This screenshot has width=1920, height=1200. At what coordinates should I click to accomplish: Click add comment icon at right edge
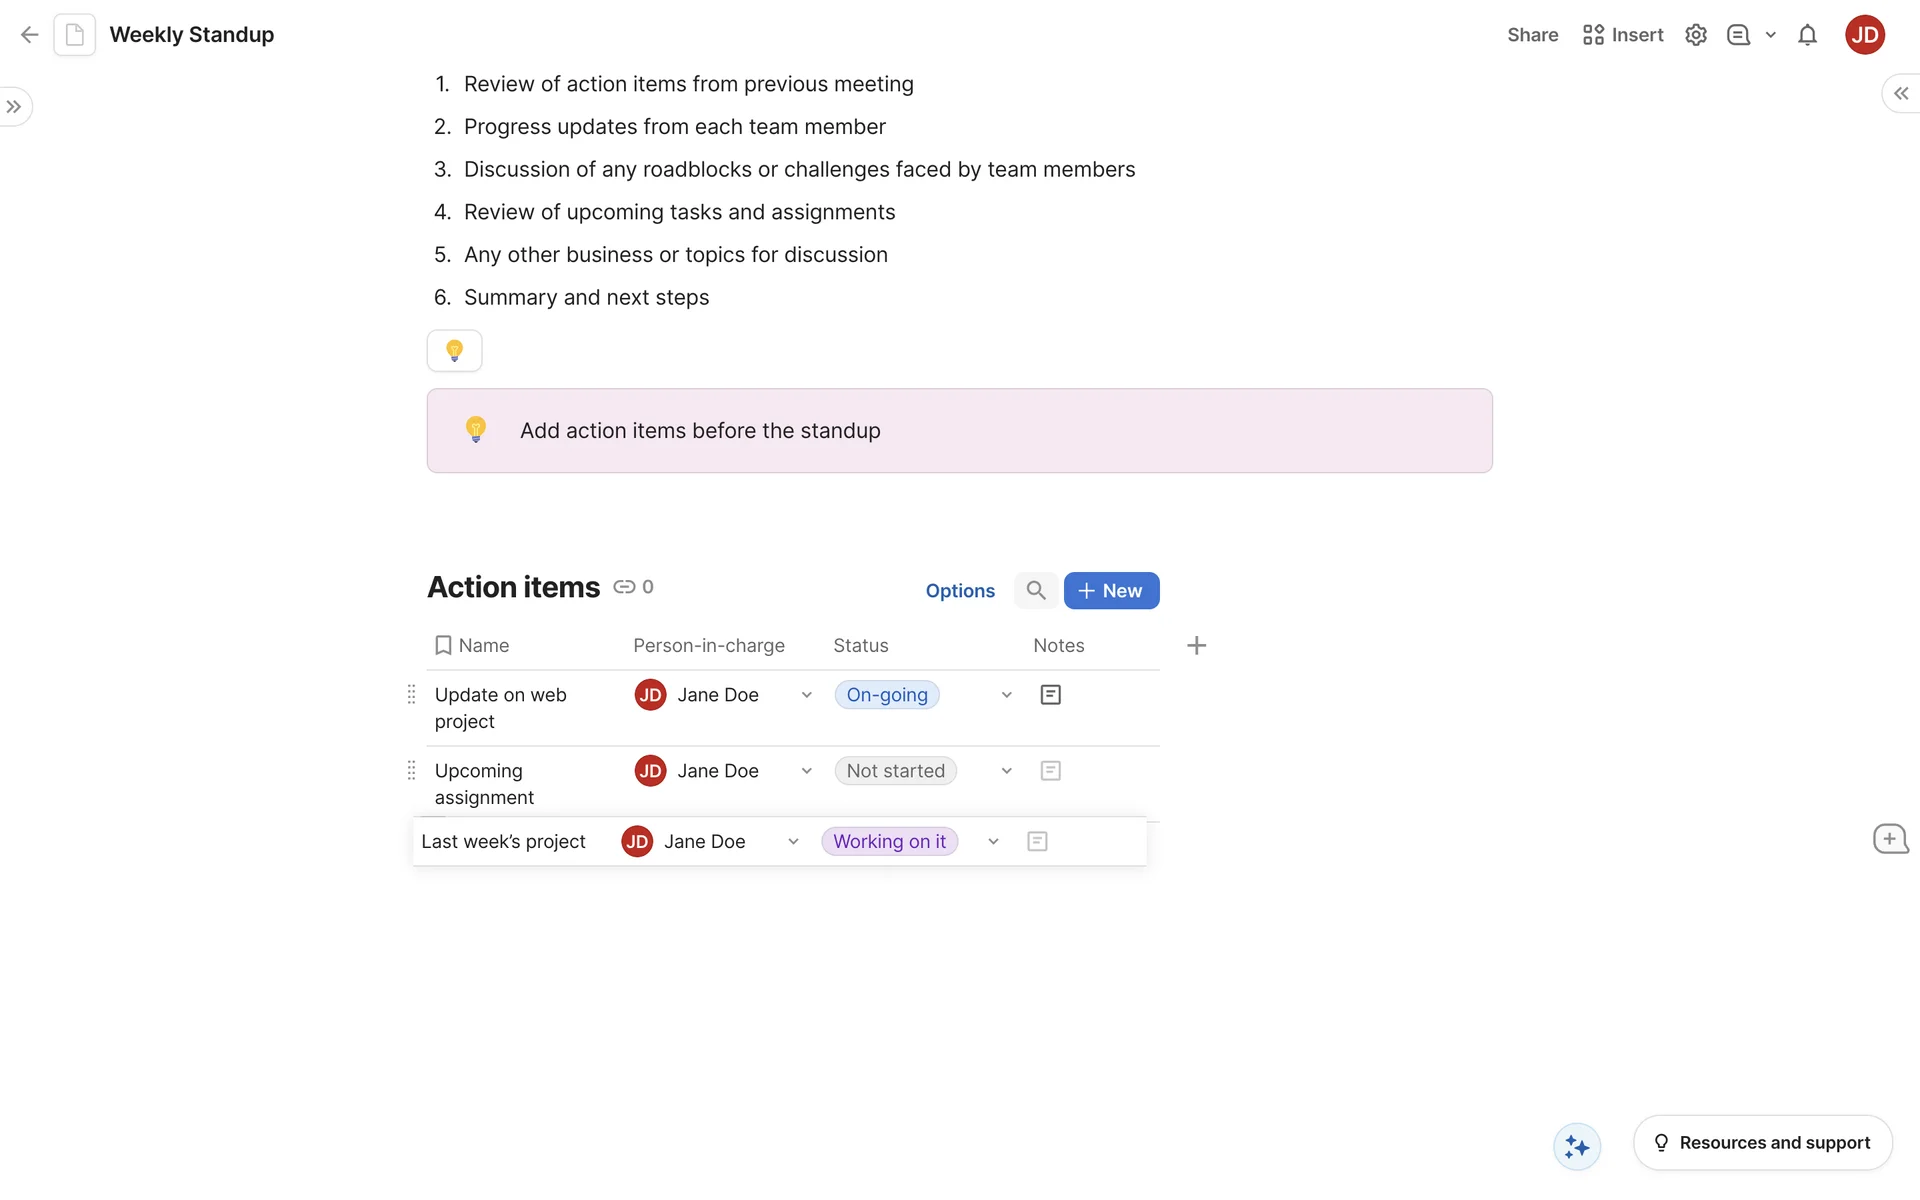(1890, 839)
